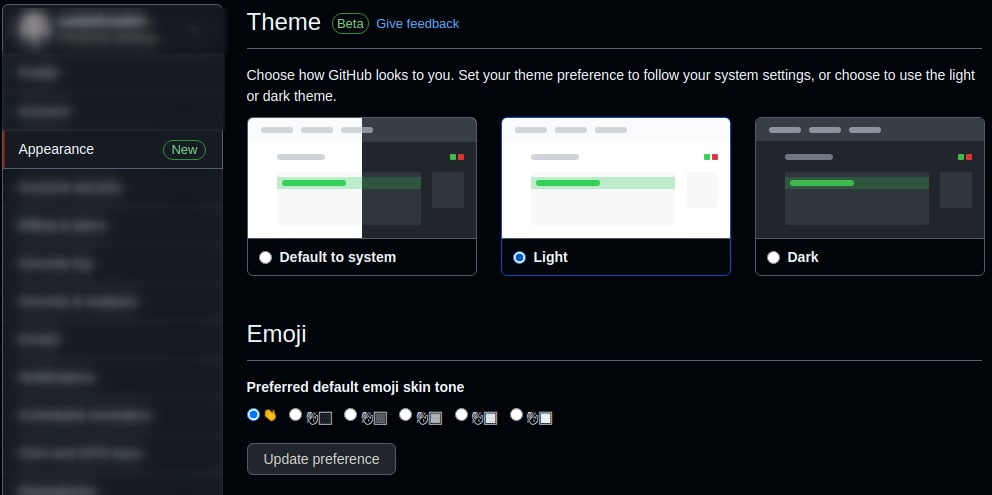This screenshot has height=495, width=992.
Task: Click the New badge on Appearance
Action: tap(184, 150)
